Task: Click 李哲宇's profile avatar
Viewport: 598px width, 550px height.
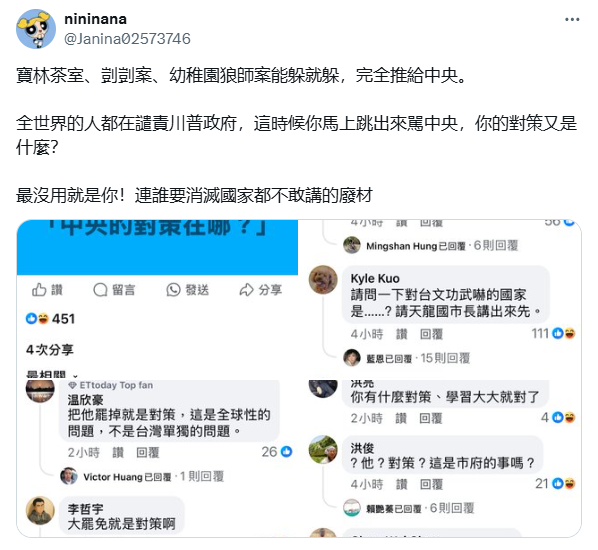Action: click(x=40, y=511)
